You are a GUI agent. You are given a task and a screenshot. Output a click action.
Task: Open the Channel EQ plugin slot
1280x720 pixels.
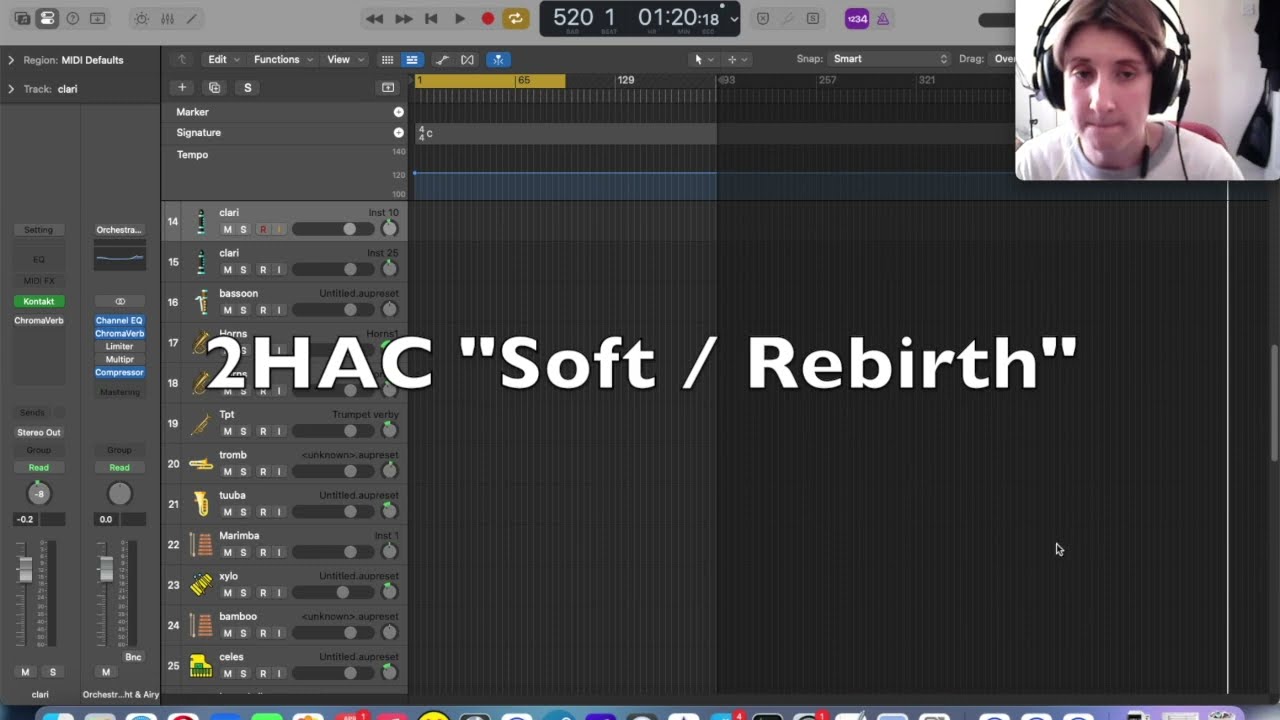click(119, 321)
